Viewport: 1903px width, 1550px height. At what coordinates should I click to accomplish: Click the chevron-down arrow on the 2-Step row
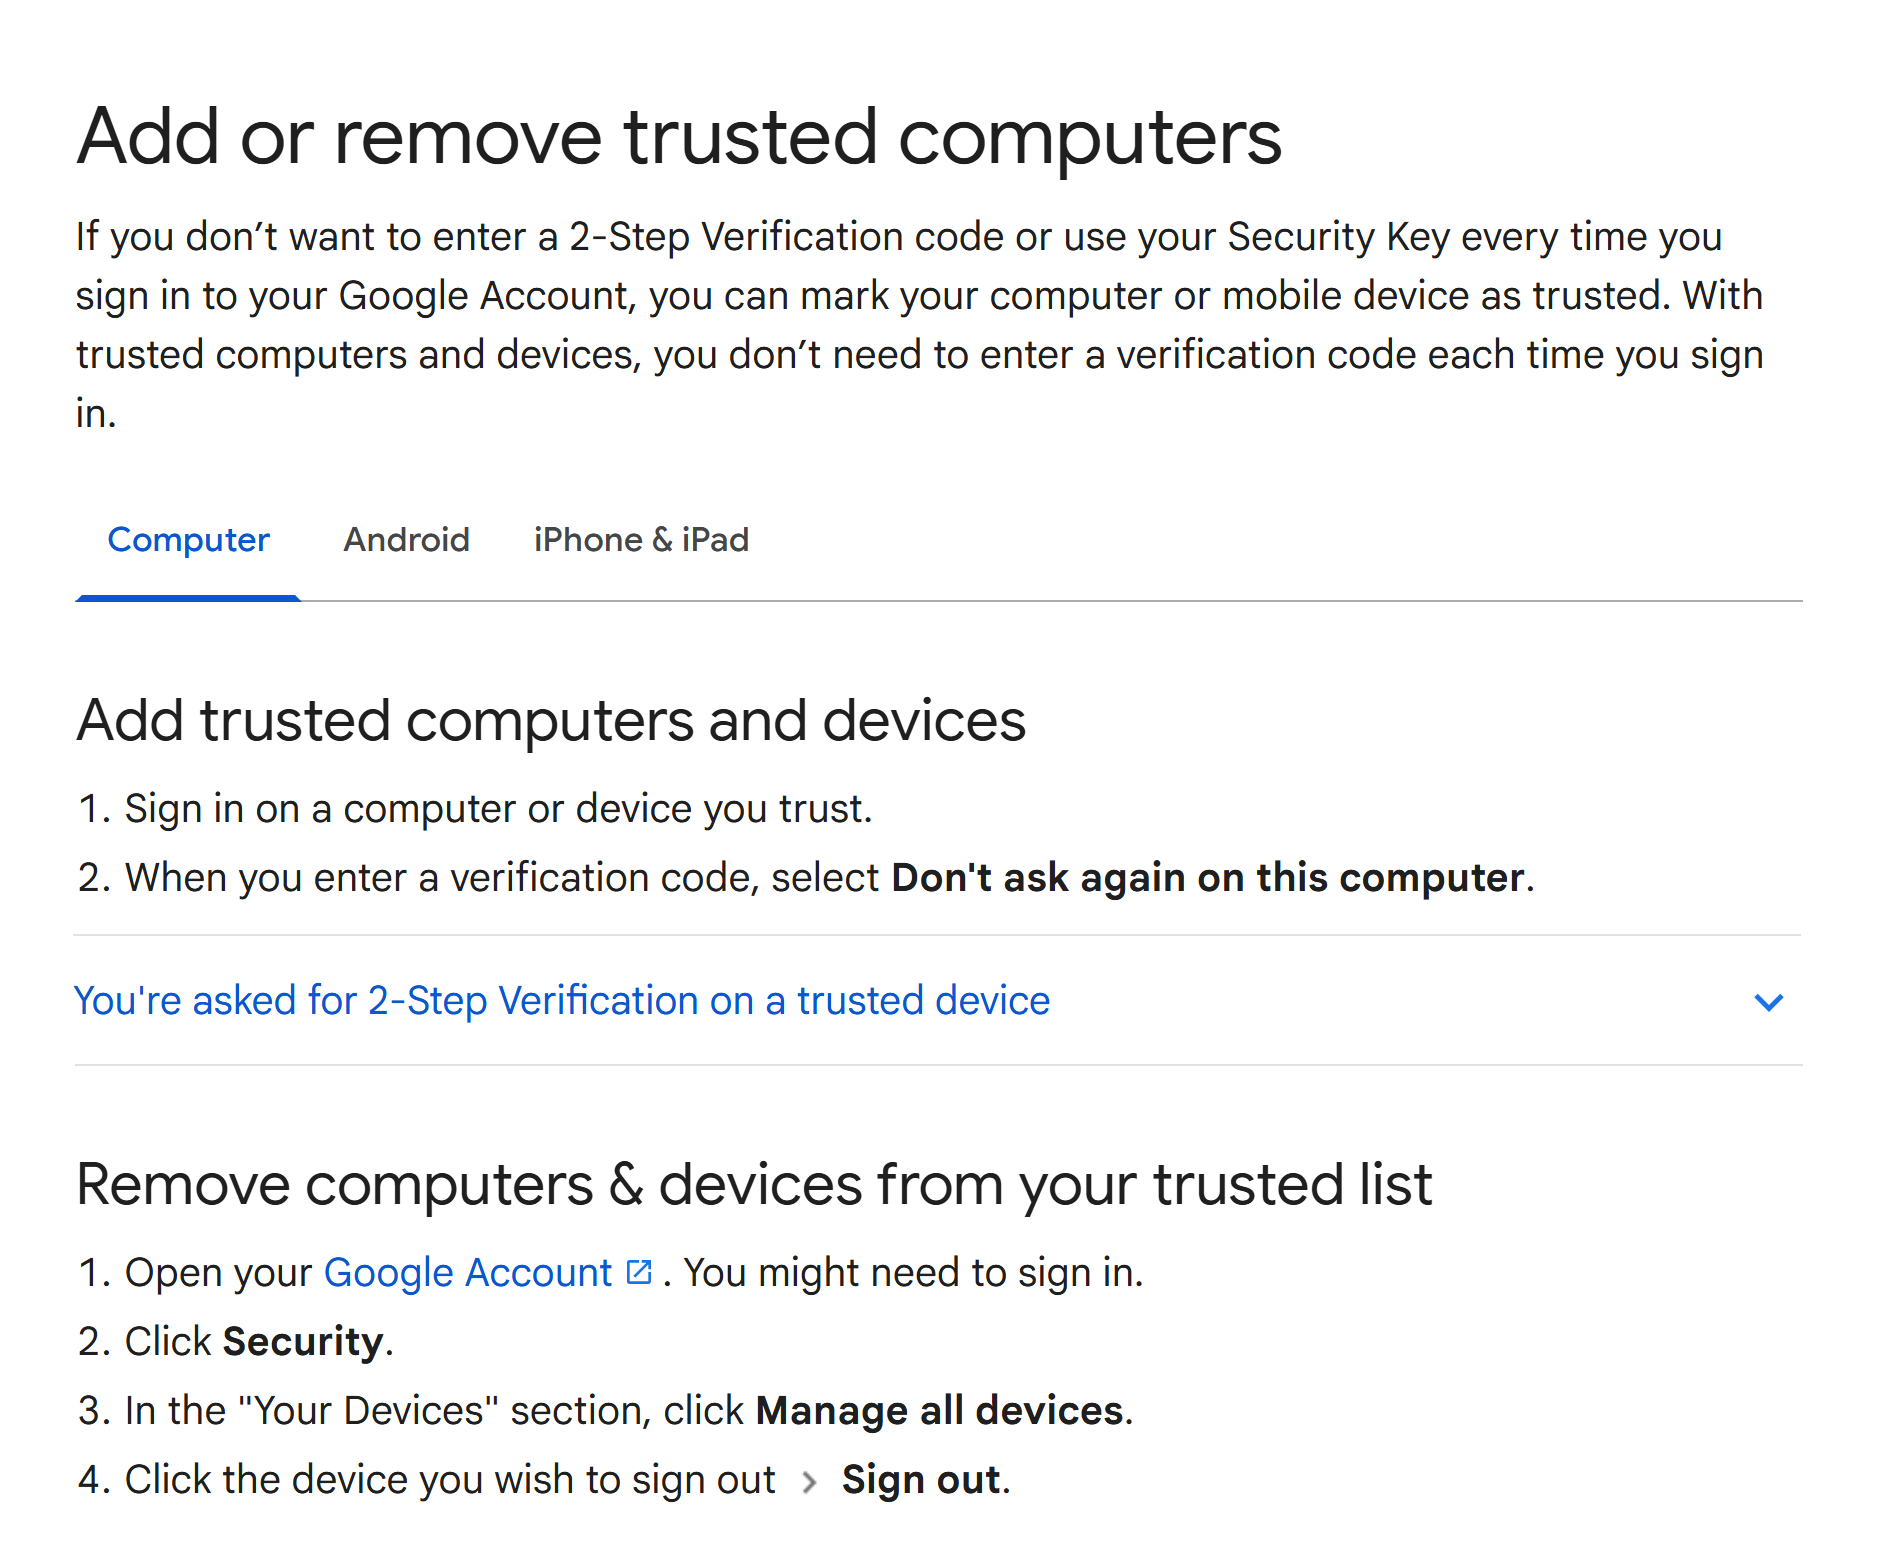1769,1002
